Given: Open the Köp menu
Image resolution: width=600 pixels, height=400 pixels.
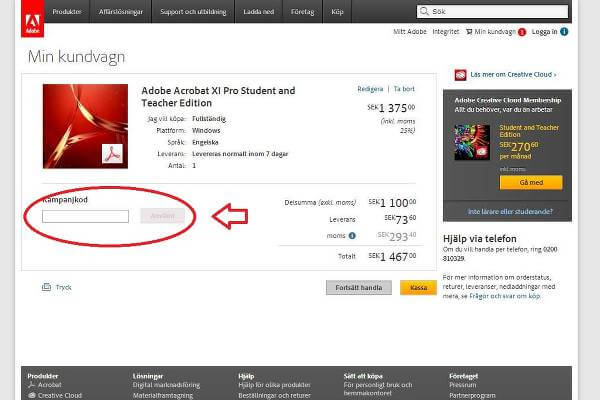Looking at the screenshot, I should (x=337, y=12).
